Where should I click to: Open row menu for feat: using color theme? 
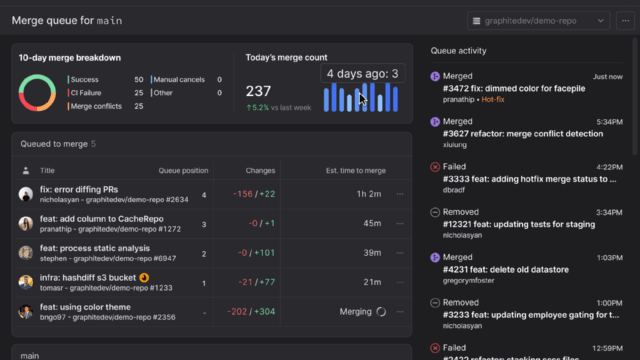coord(400,312)
